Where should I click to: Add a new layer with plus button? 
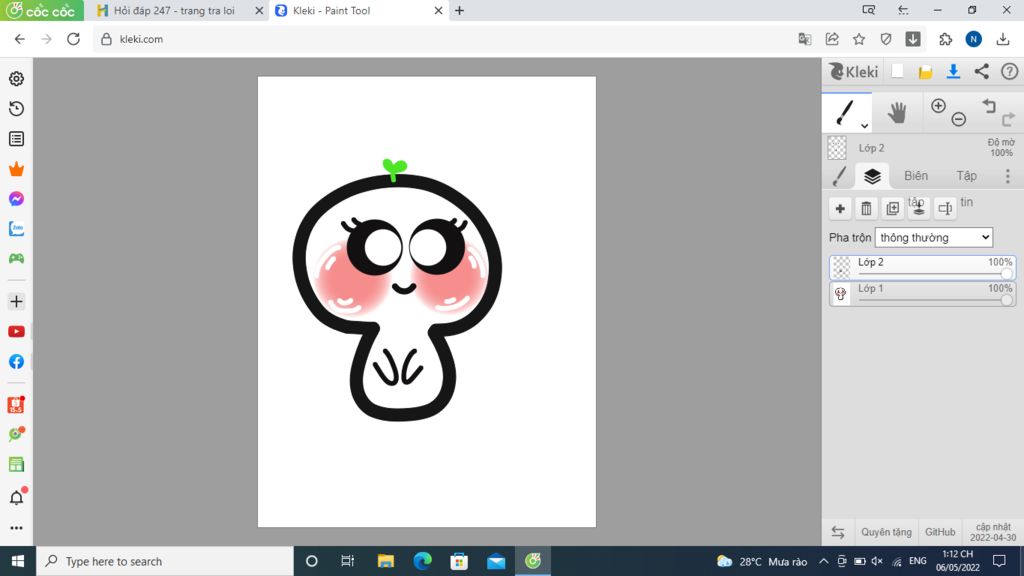click(x=840, y=208)
